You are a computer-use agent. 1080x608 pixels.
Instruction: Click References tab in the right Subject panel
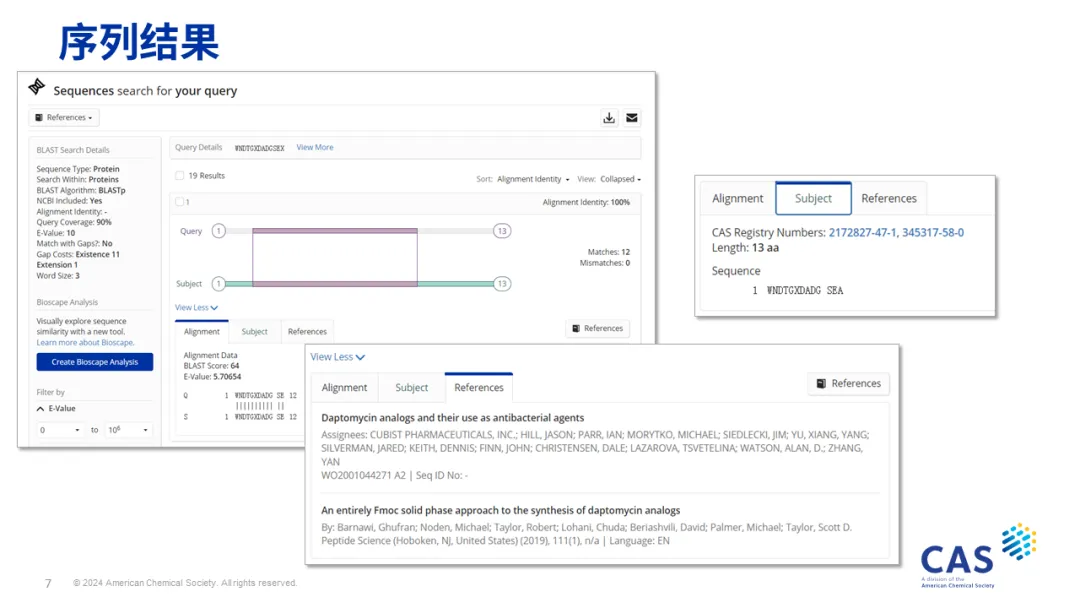click(x=889, y=198)
